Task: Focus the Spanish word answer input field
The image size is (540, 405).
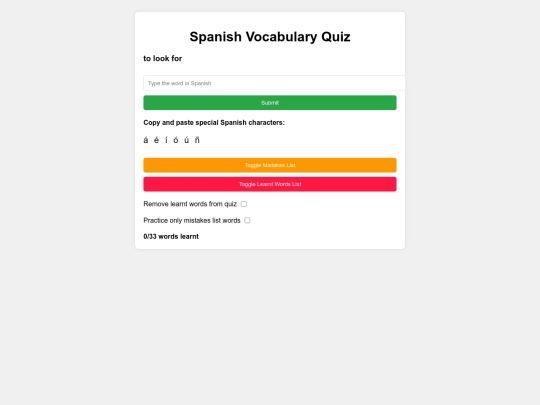Action: point(274,83)
